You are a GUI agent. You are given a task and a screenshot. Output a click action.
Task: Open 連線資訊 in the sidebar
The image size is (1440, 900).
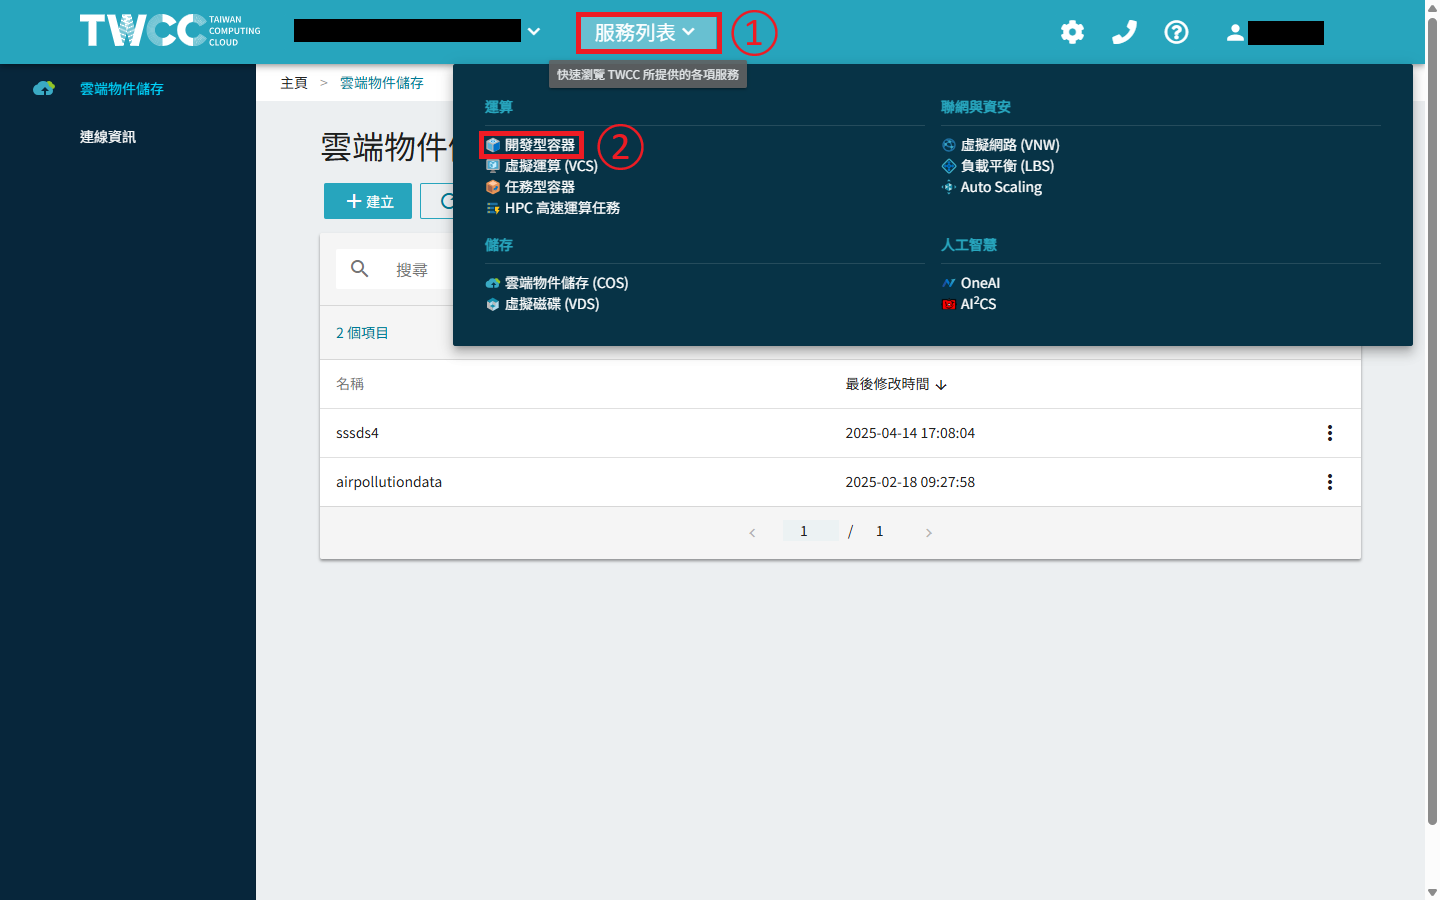[x=108, y=137]
